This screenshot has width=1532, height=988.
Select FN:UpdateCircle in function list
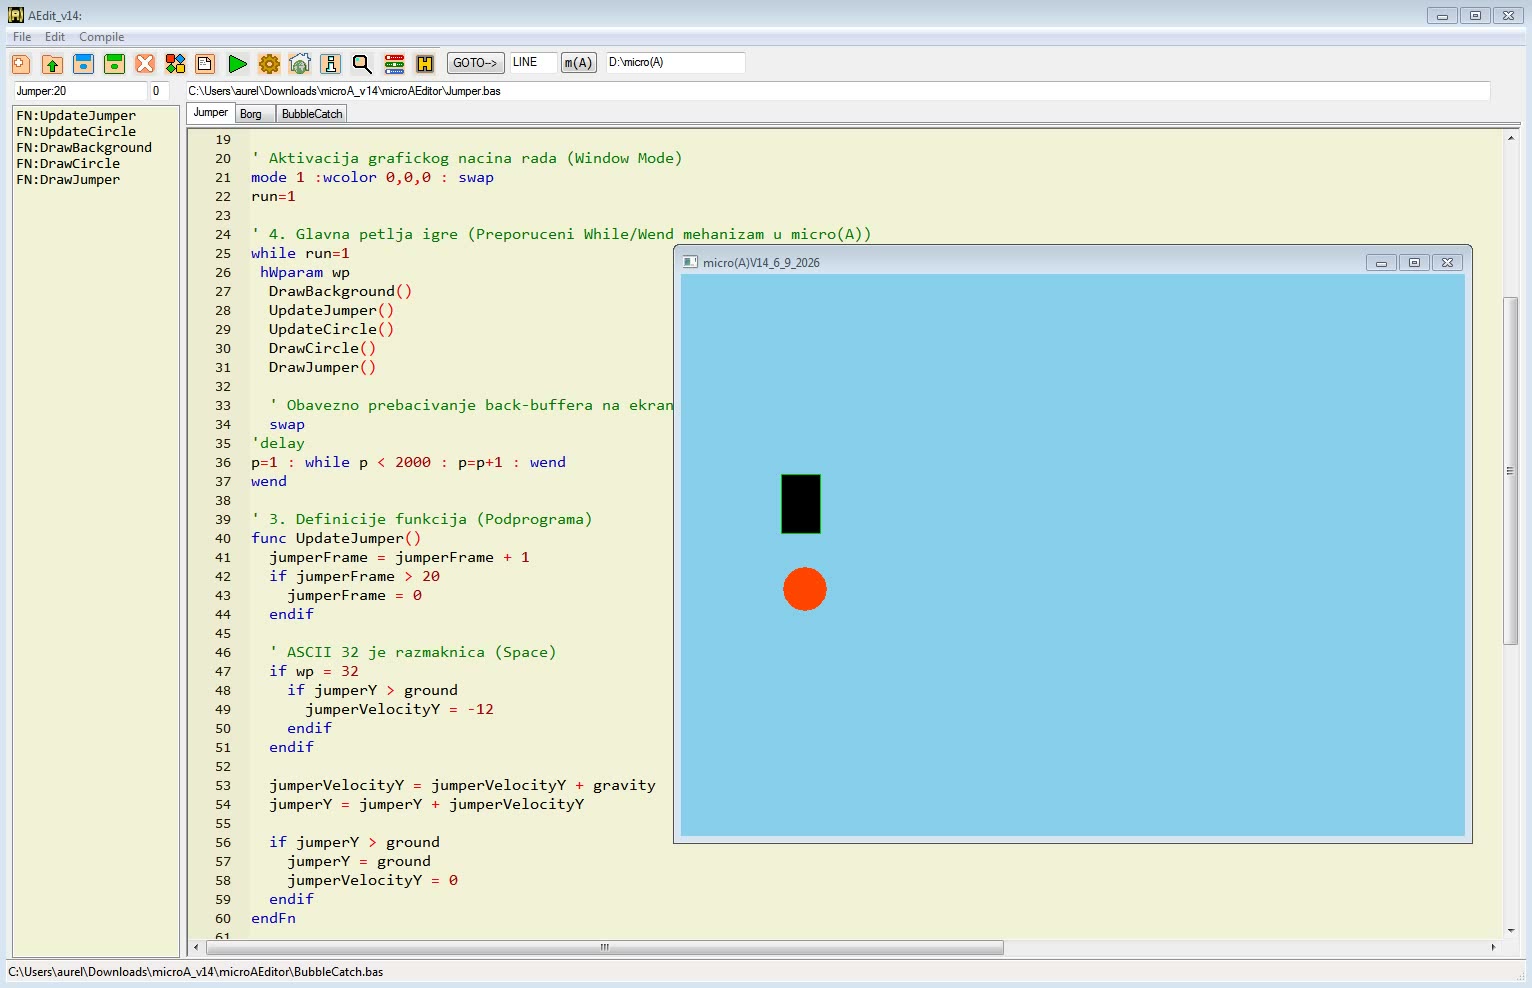click(76, 132)
